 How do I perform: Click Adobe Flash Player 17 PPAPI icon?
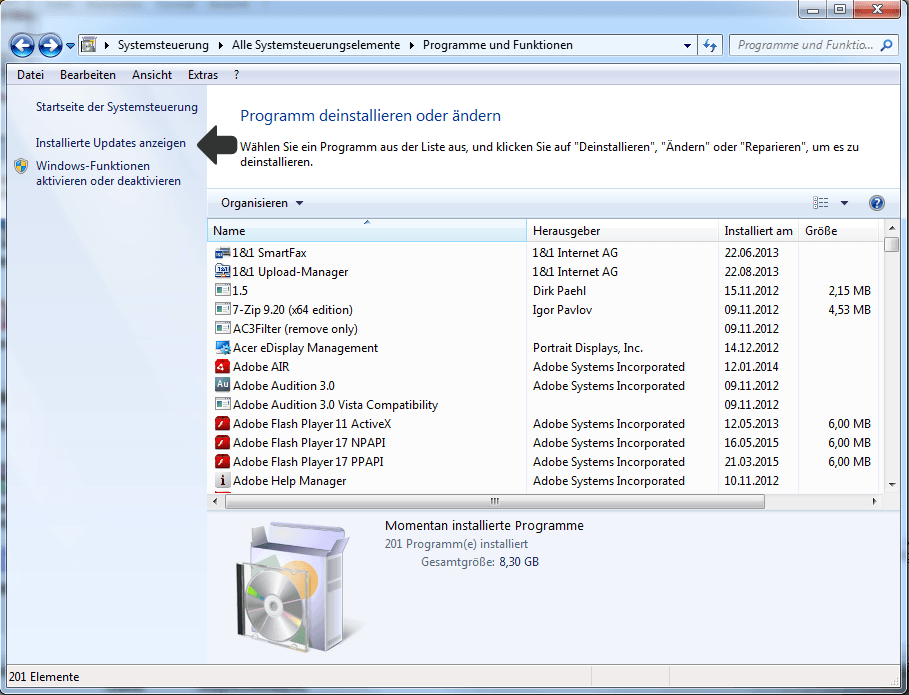pos(223,462)
